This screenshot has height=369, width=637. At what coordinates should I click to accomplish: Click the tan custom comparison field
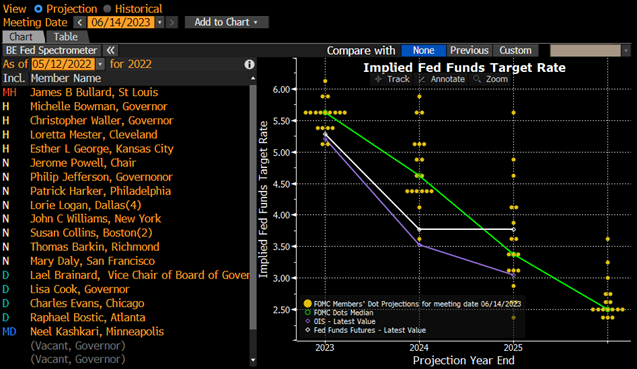tap(585, 50)
